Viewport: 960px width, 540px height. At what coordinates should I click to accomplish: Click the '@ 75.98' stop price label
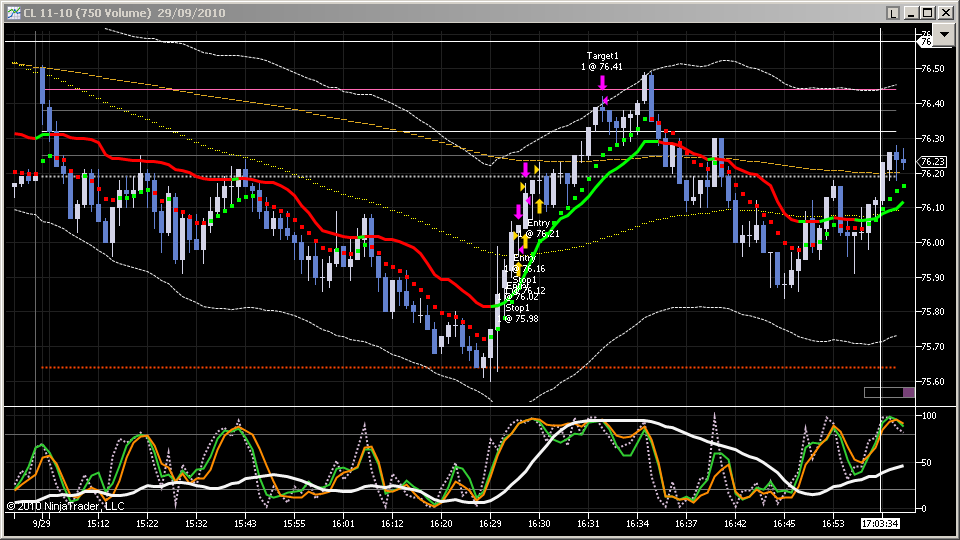point(521,318)
